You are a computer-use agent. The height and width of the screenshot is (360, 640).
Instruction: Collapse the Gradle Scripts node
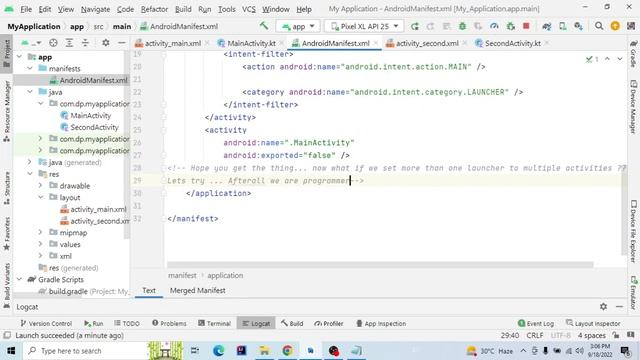19,280
